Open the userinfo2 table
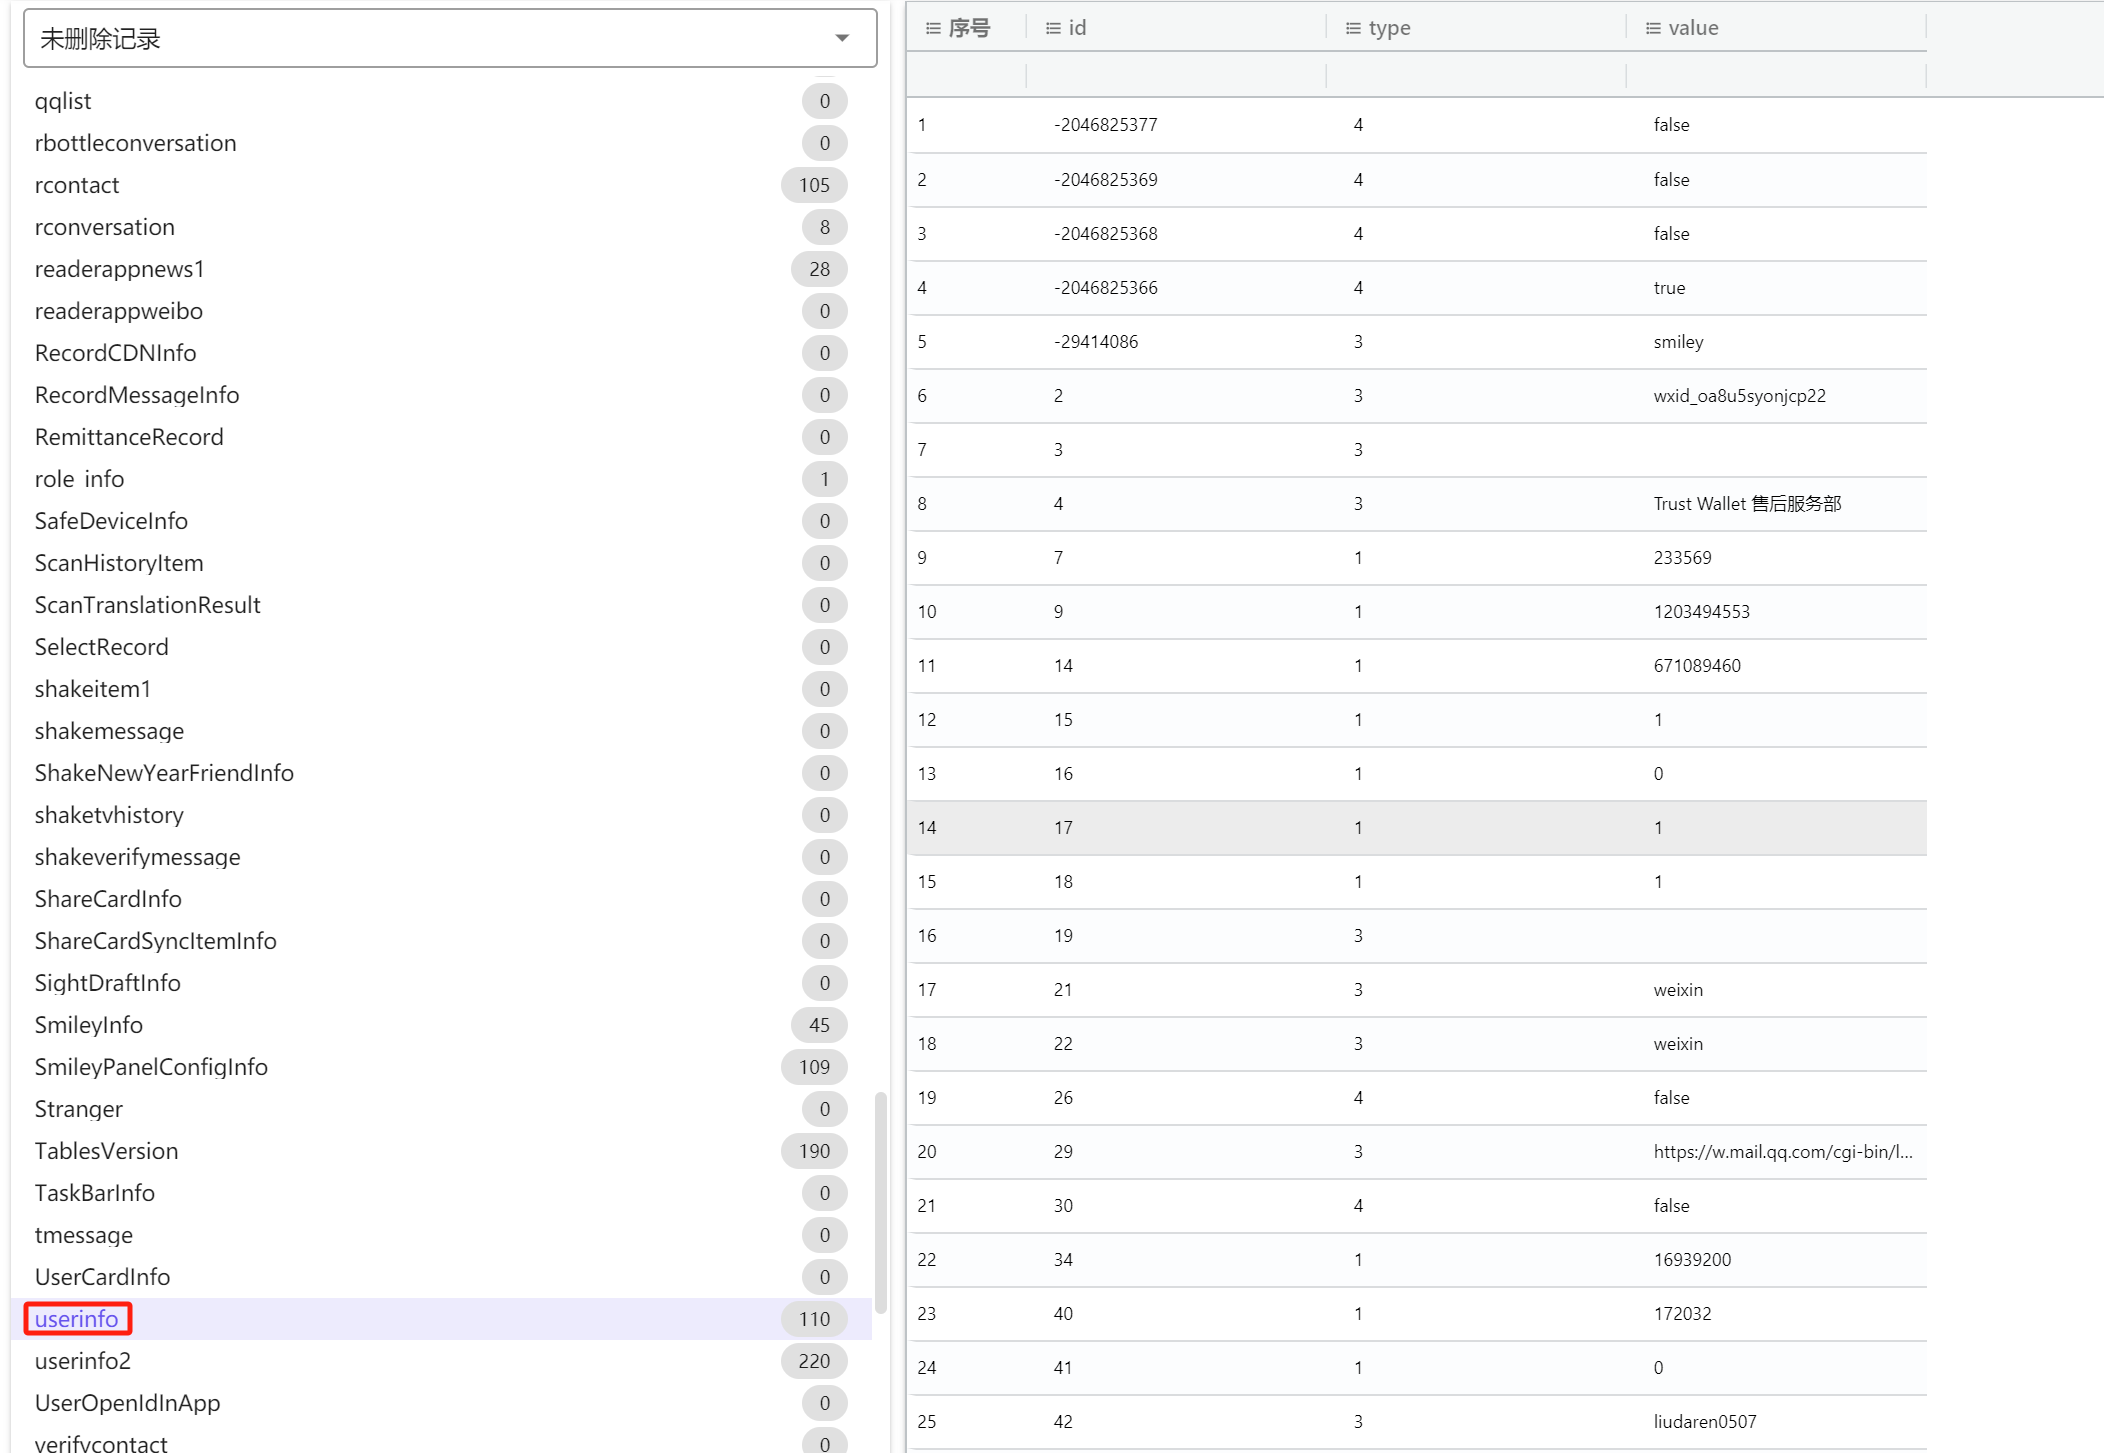The width and height of the screenshot is (2104, 1453). (x=83, y=1361)
